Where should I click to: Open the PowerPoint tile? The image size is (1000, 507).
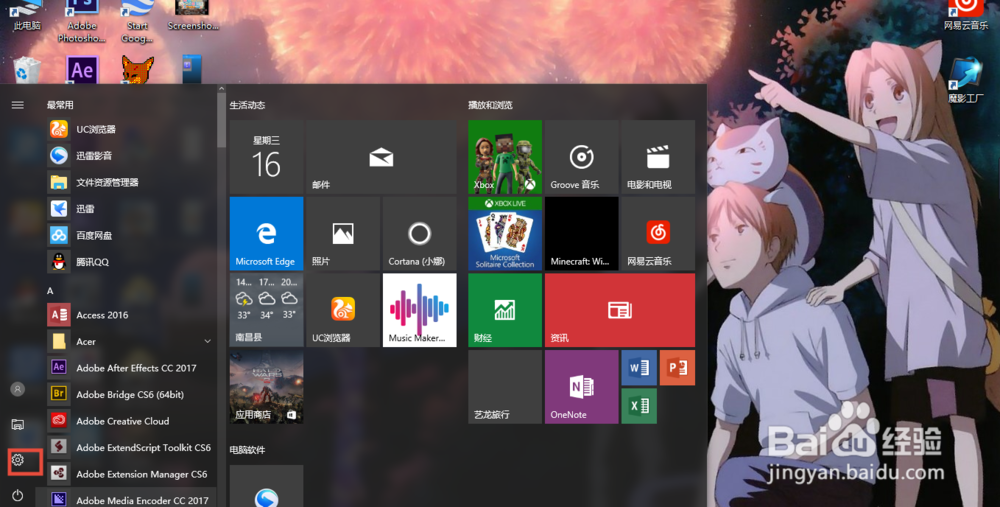[x=677, y=367]
